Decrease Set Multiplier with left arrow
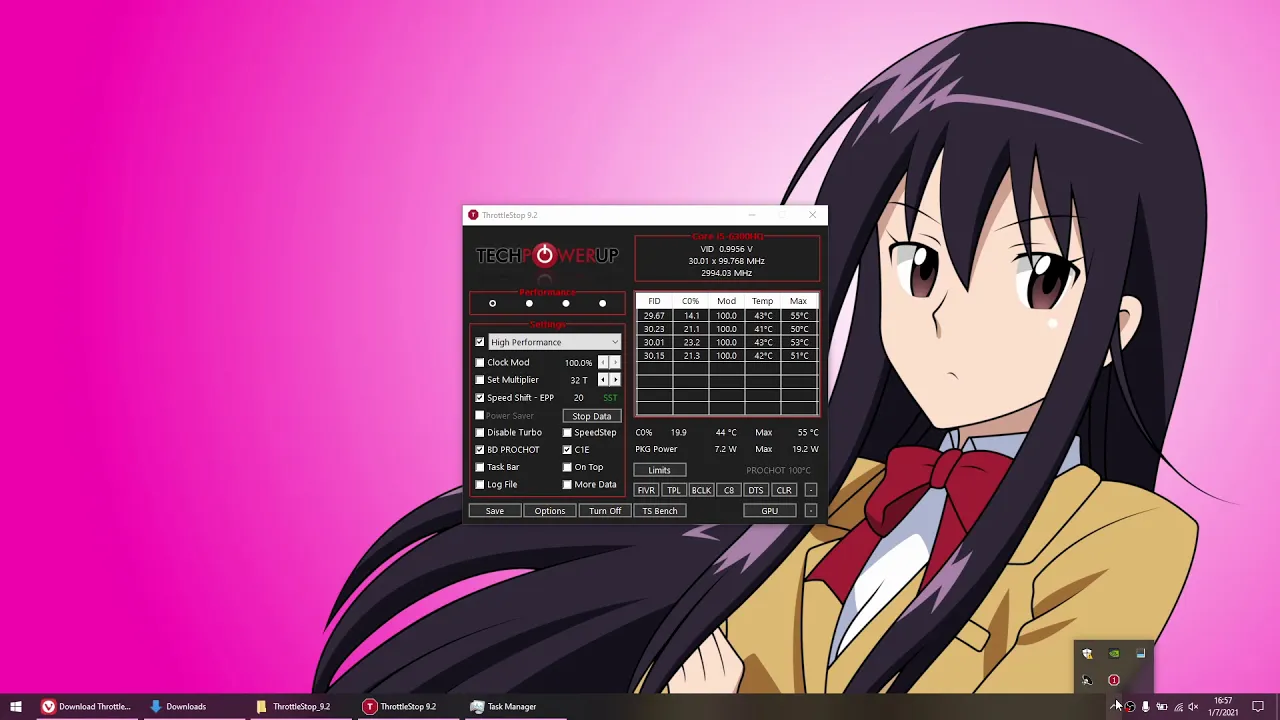The height and width of the screenshot is (720, 1280). [603, 380]
